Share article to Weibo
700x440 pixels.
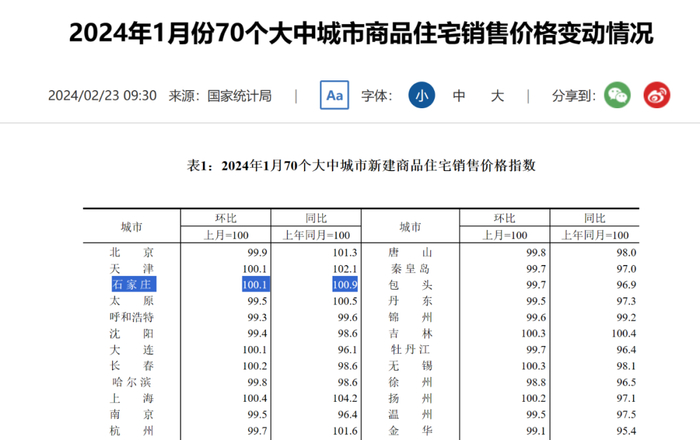[x=657, y=95]
